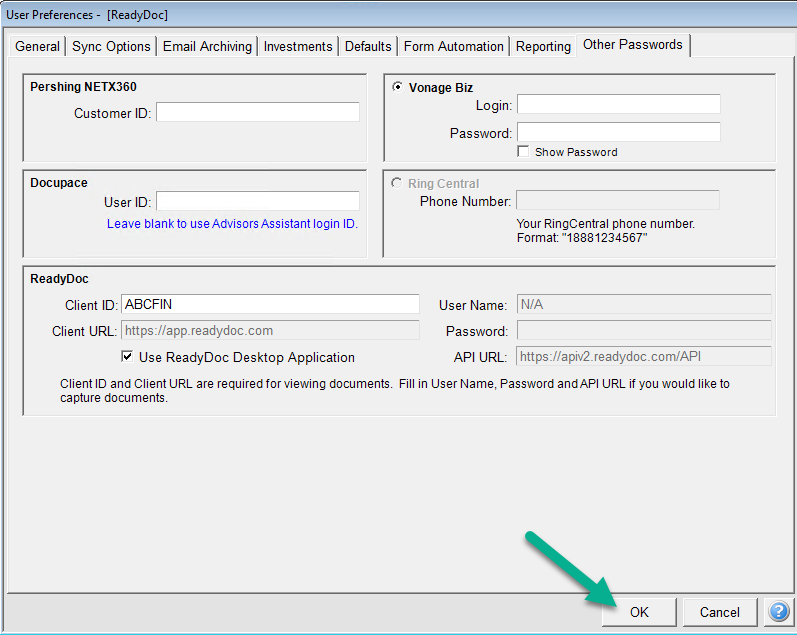Click the ReadyDoc Client ID field
The height and width of the screenshot is (635, 797).
[x=270, y=304]
